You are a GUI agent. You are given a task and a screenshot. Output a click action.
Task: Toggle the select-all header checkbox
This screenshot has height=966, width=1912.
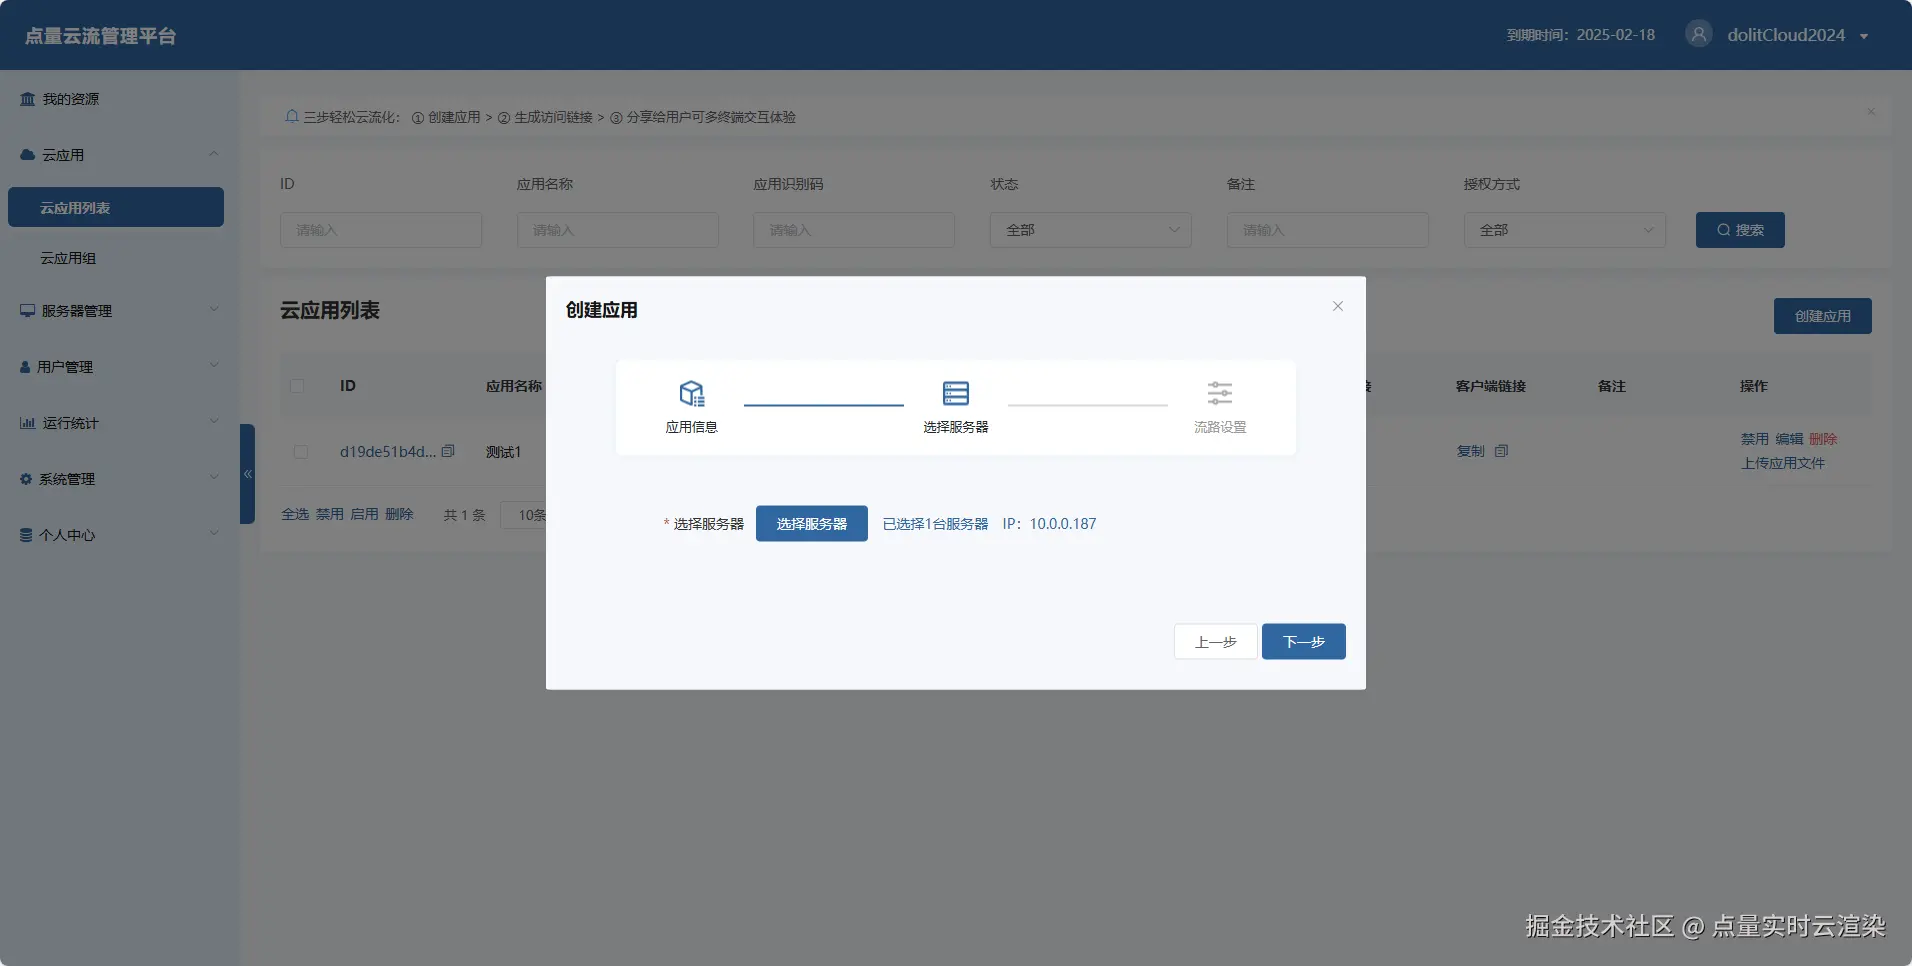coord(297,386)
